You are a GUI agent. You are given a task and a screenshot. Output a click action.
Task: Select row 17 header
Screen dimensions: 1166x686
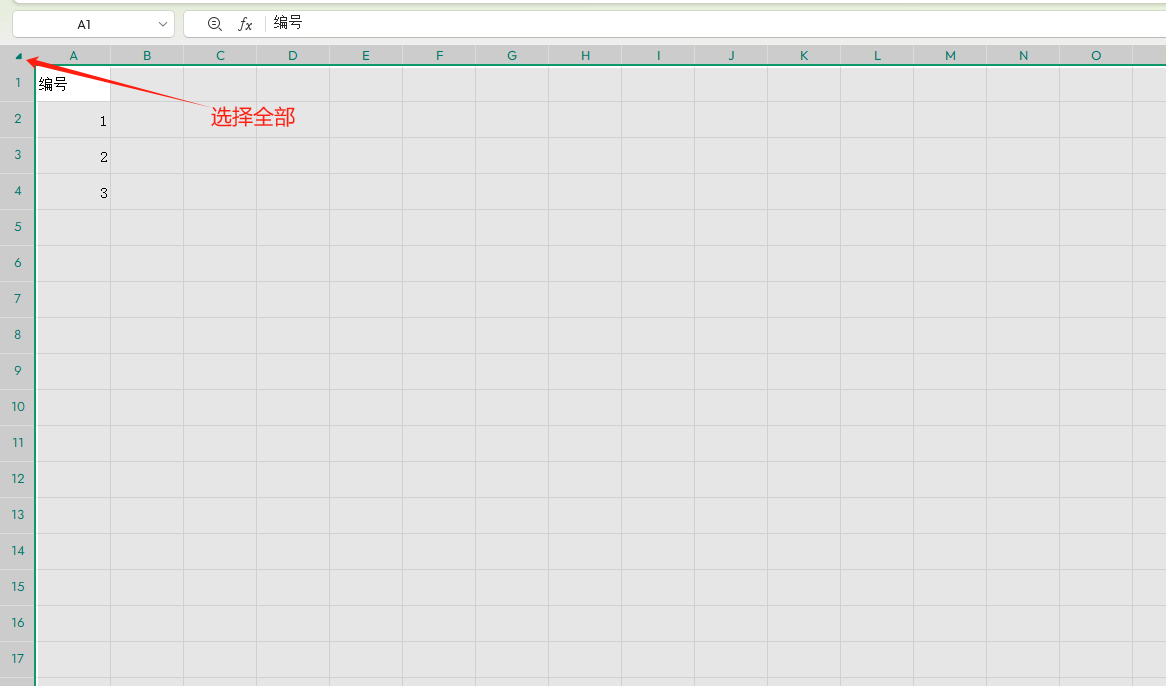[x=18, y=659]
